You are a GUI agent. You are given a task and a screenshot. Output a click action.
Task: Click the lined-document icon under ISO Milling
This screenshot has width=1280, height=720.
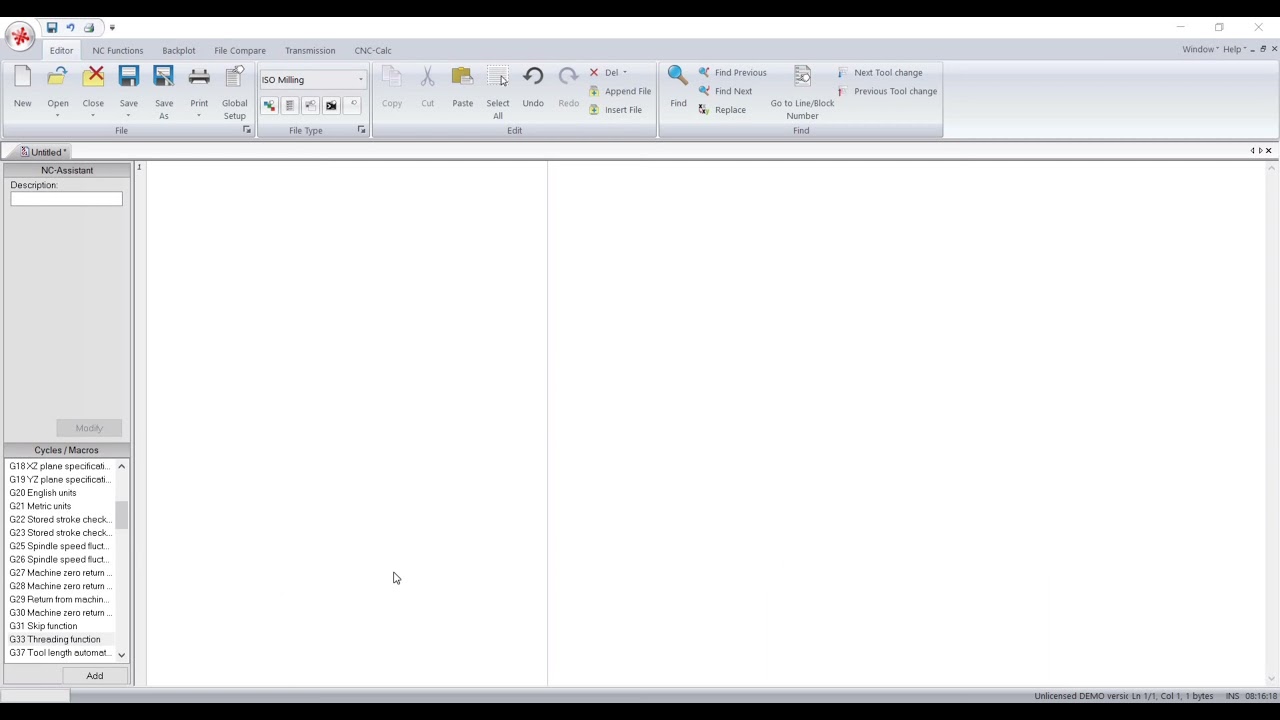[290, 105]
